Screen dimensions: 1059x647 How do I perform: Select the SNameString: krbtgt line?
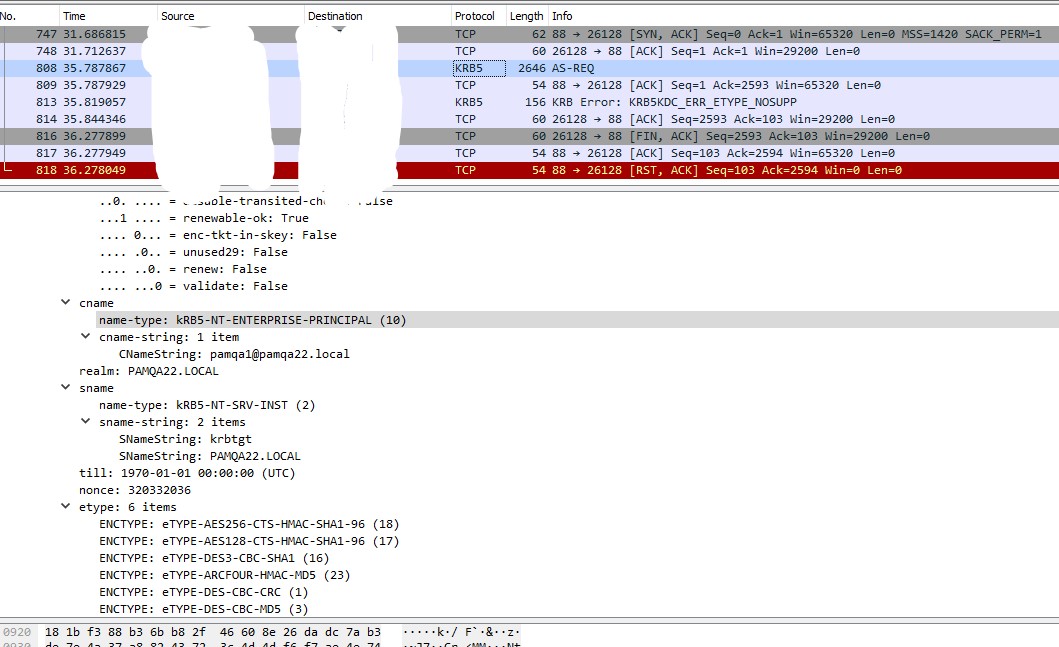pos(185,438)
